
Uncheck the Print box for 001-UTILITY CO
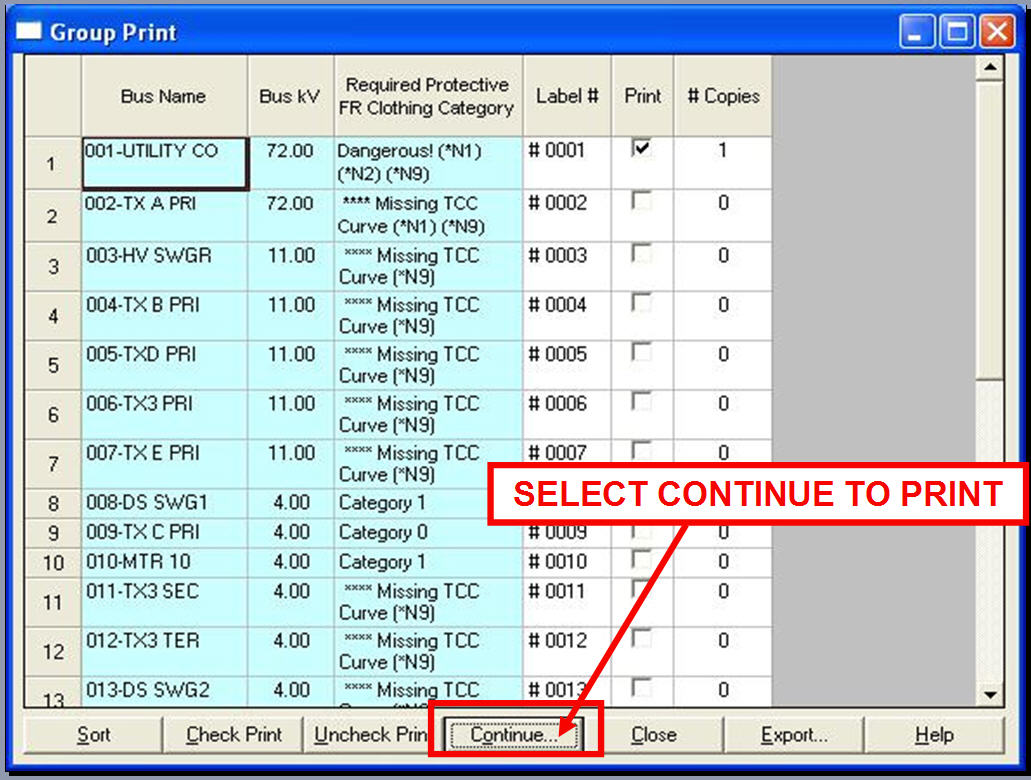642,149
